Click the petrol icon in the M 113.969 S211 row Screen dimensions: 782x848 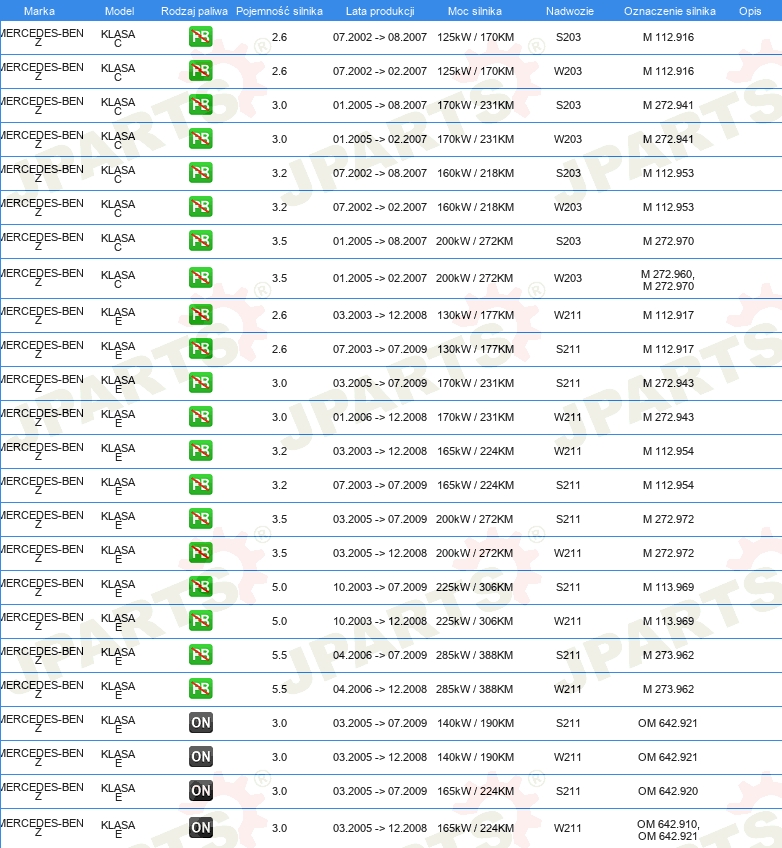tap(201, 587)
